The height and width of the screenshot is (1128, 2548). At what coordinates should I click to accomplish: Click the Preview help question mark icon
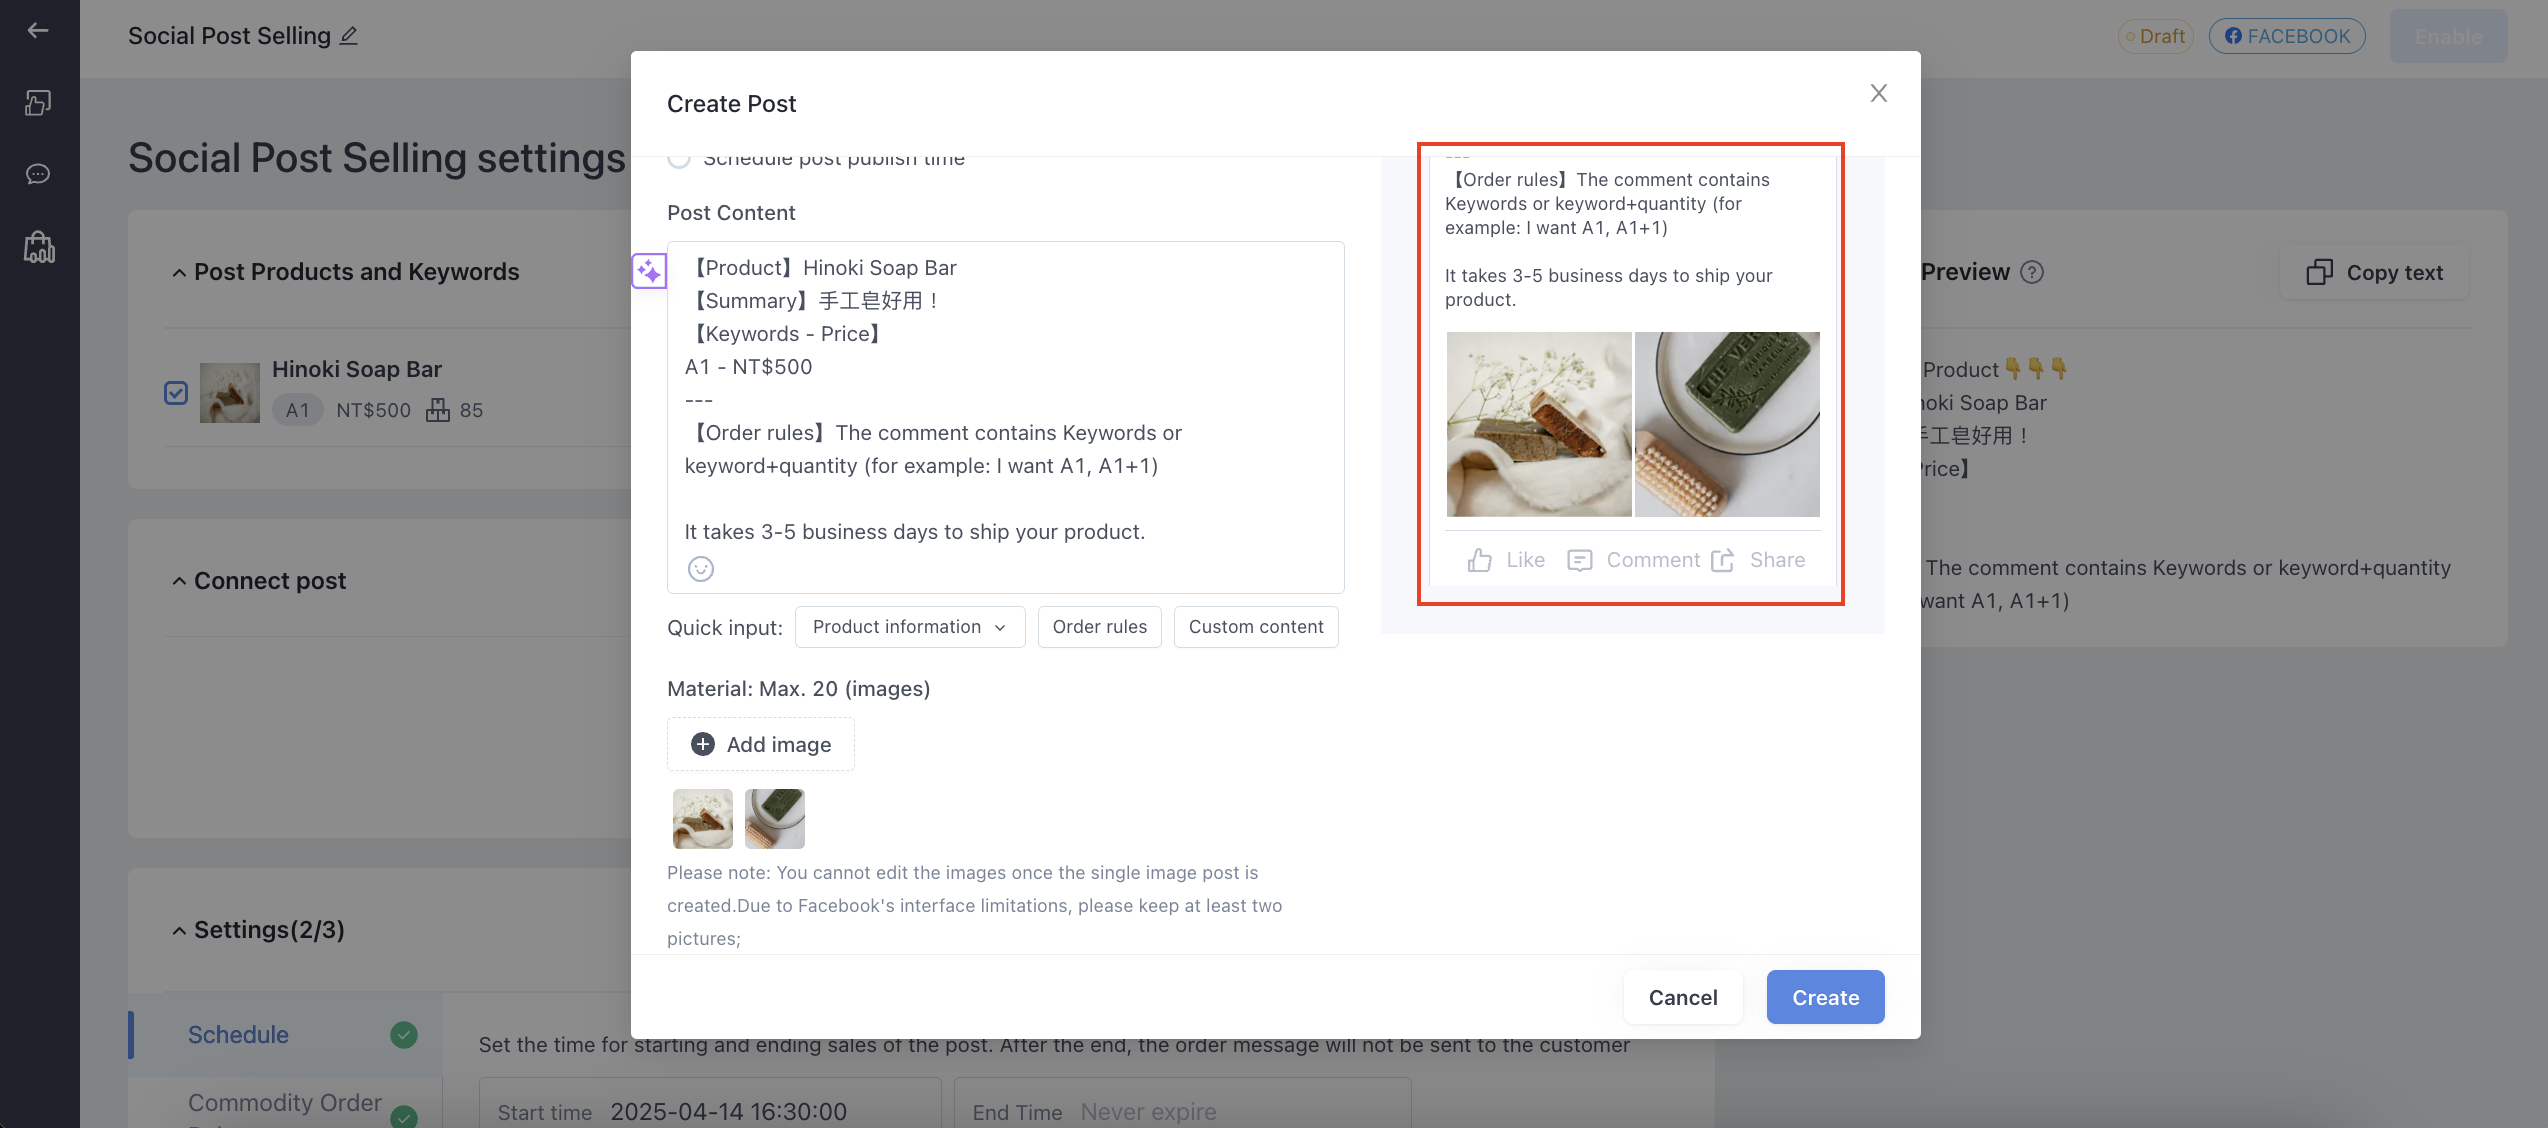click(2032, 272)
